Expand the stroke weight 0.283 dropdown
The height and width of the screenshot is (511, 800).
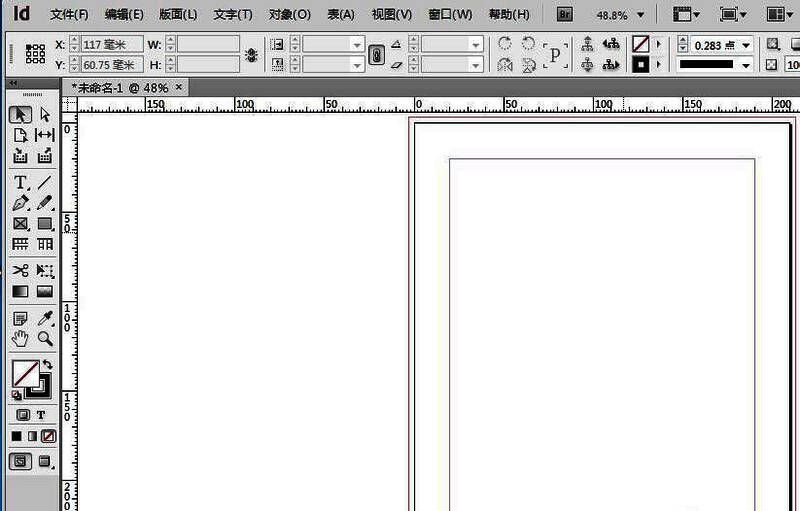[747, 46]
